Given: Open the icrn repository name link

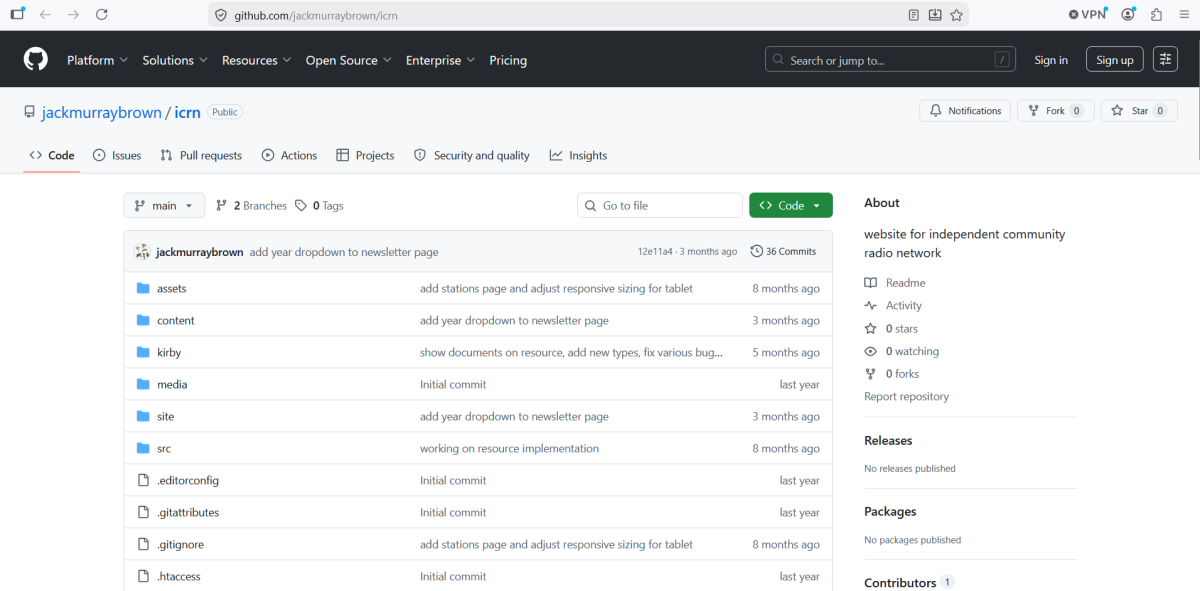Looking at the screenshot, I should (187, 112).
